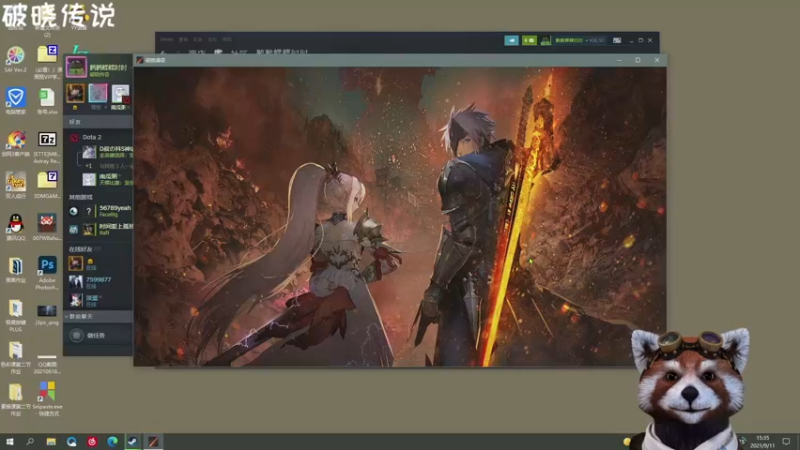Viewport: 800px width, 450px height.
Task: Click the Windows Start button
Action: coord(10,442)
